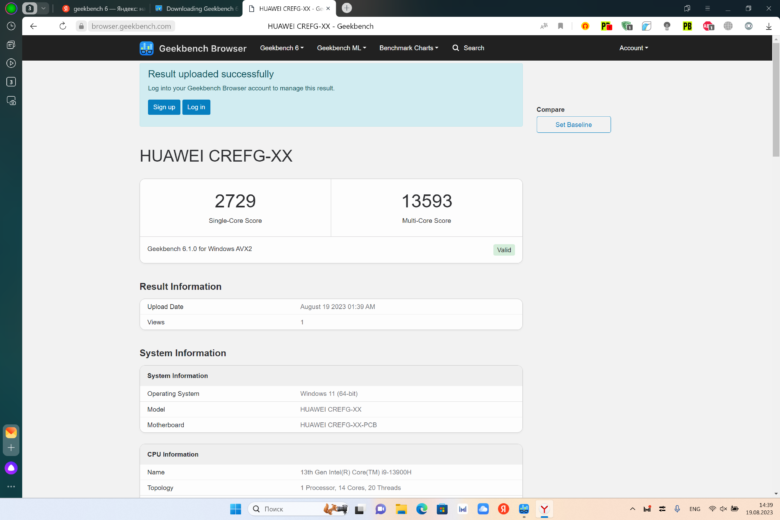780x520 pixels.
Task: Click the browser.geekbench.com address field
Action: click(131, 26)
